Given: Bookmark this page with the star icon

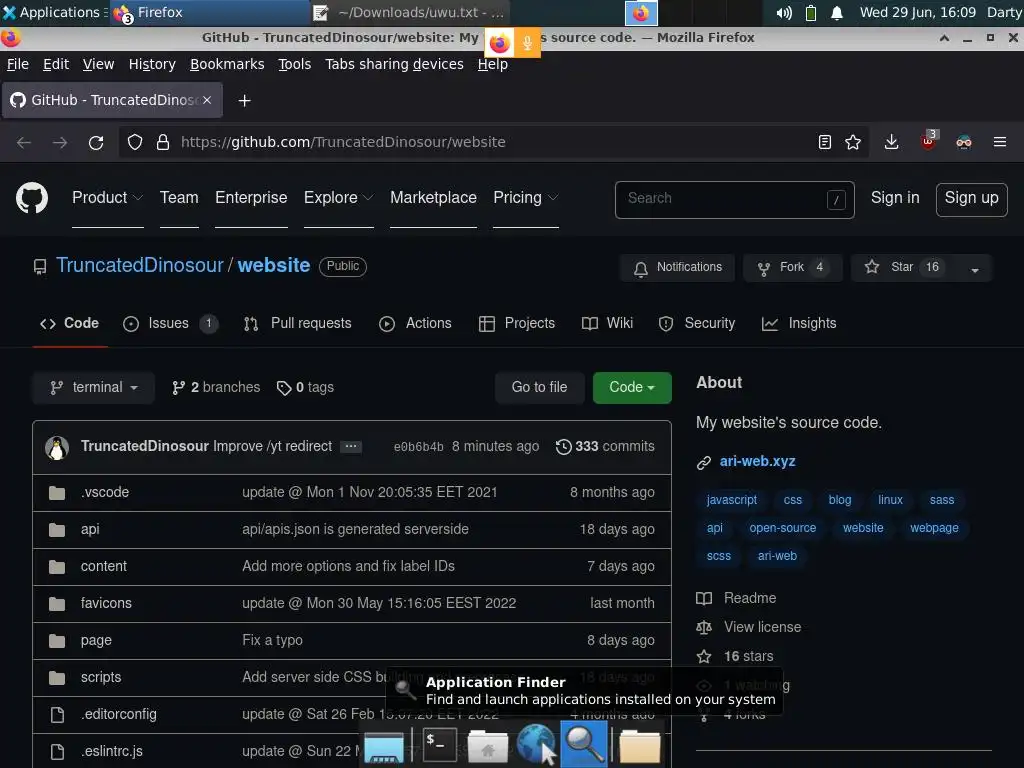Looking at the screenshot, I should (x=853, y=142).
